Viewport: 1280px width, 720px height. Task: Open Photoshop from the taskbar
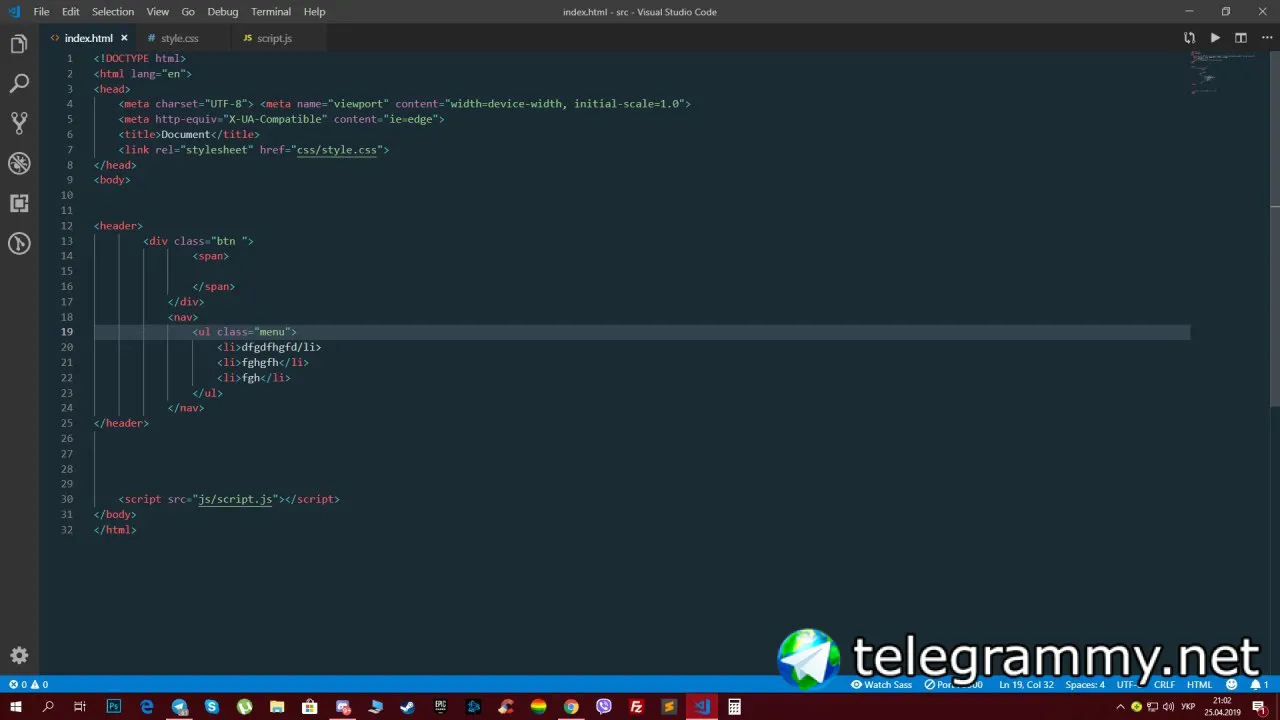click(x=113, y=707)
